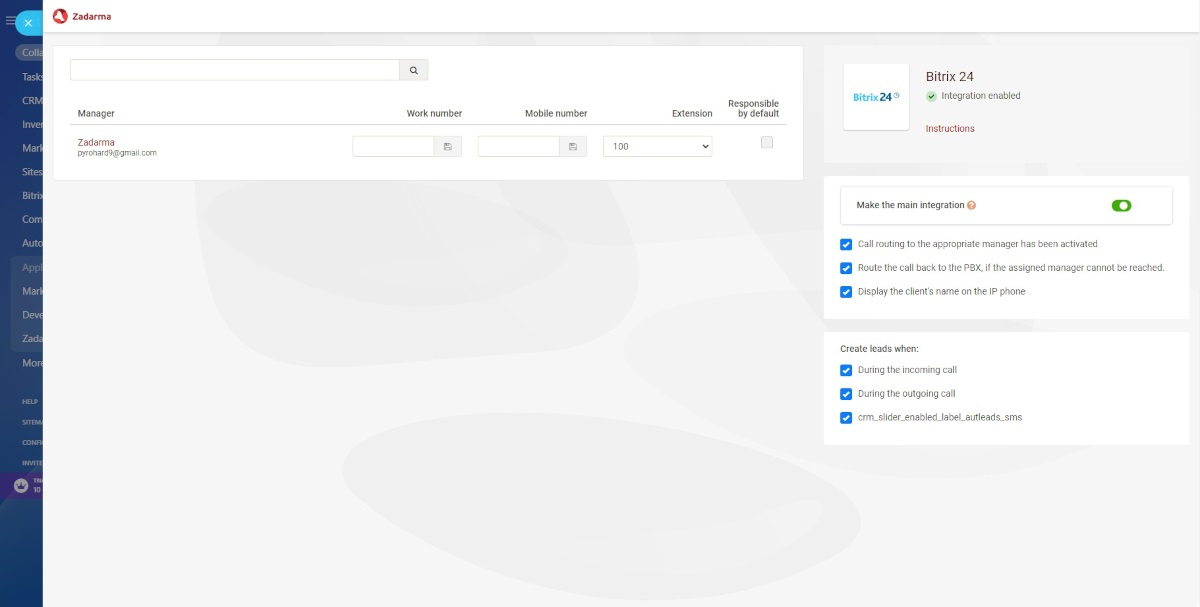Click the green Integration enabled check icon
This screenshot has width=1200, height=607.
[x=931, y=96]
